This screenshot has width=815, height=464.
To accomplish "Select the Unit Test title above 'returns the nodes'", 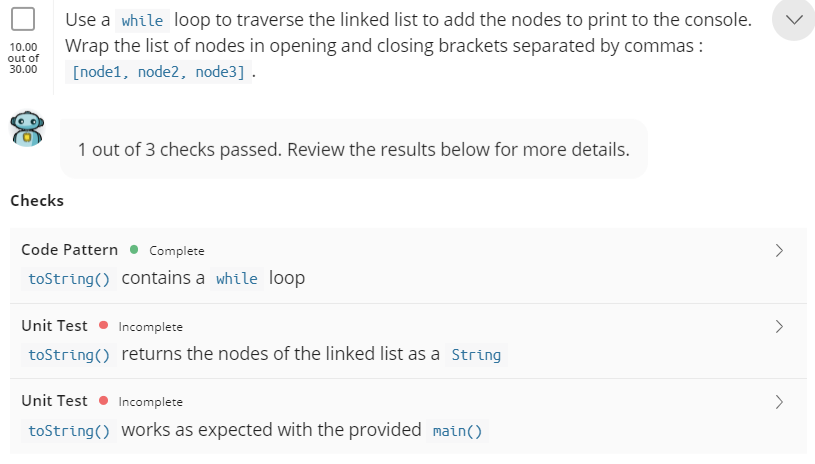I will tap(54, 326).
